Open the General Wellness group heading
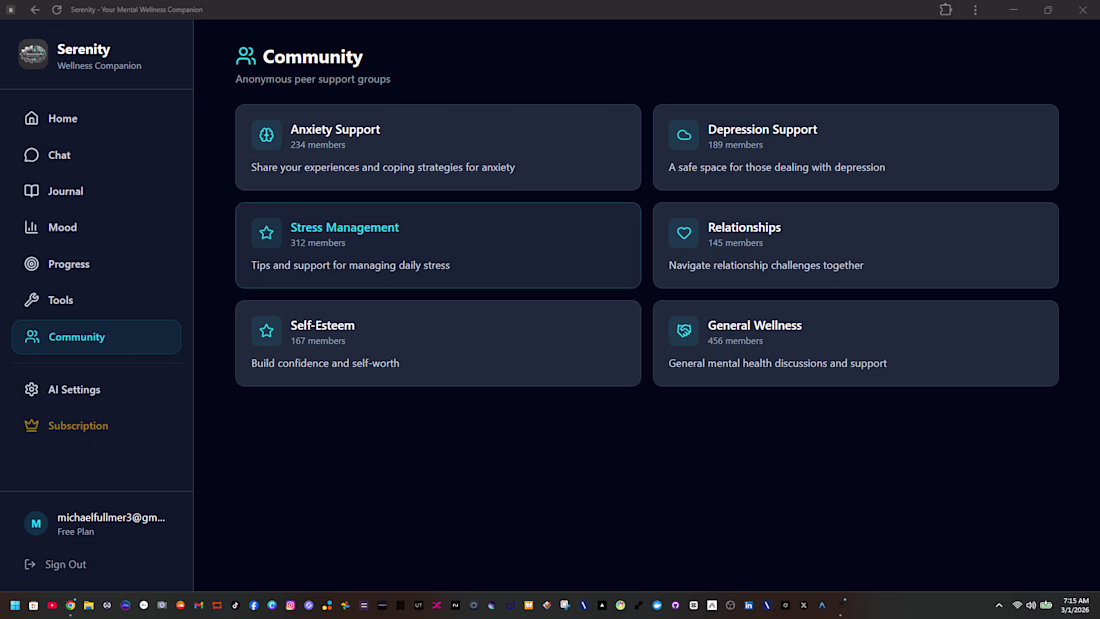Viewport: 1100px width, 619px height. tap(755, 326)
